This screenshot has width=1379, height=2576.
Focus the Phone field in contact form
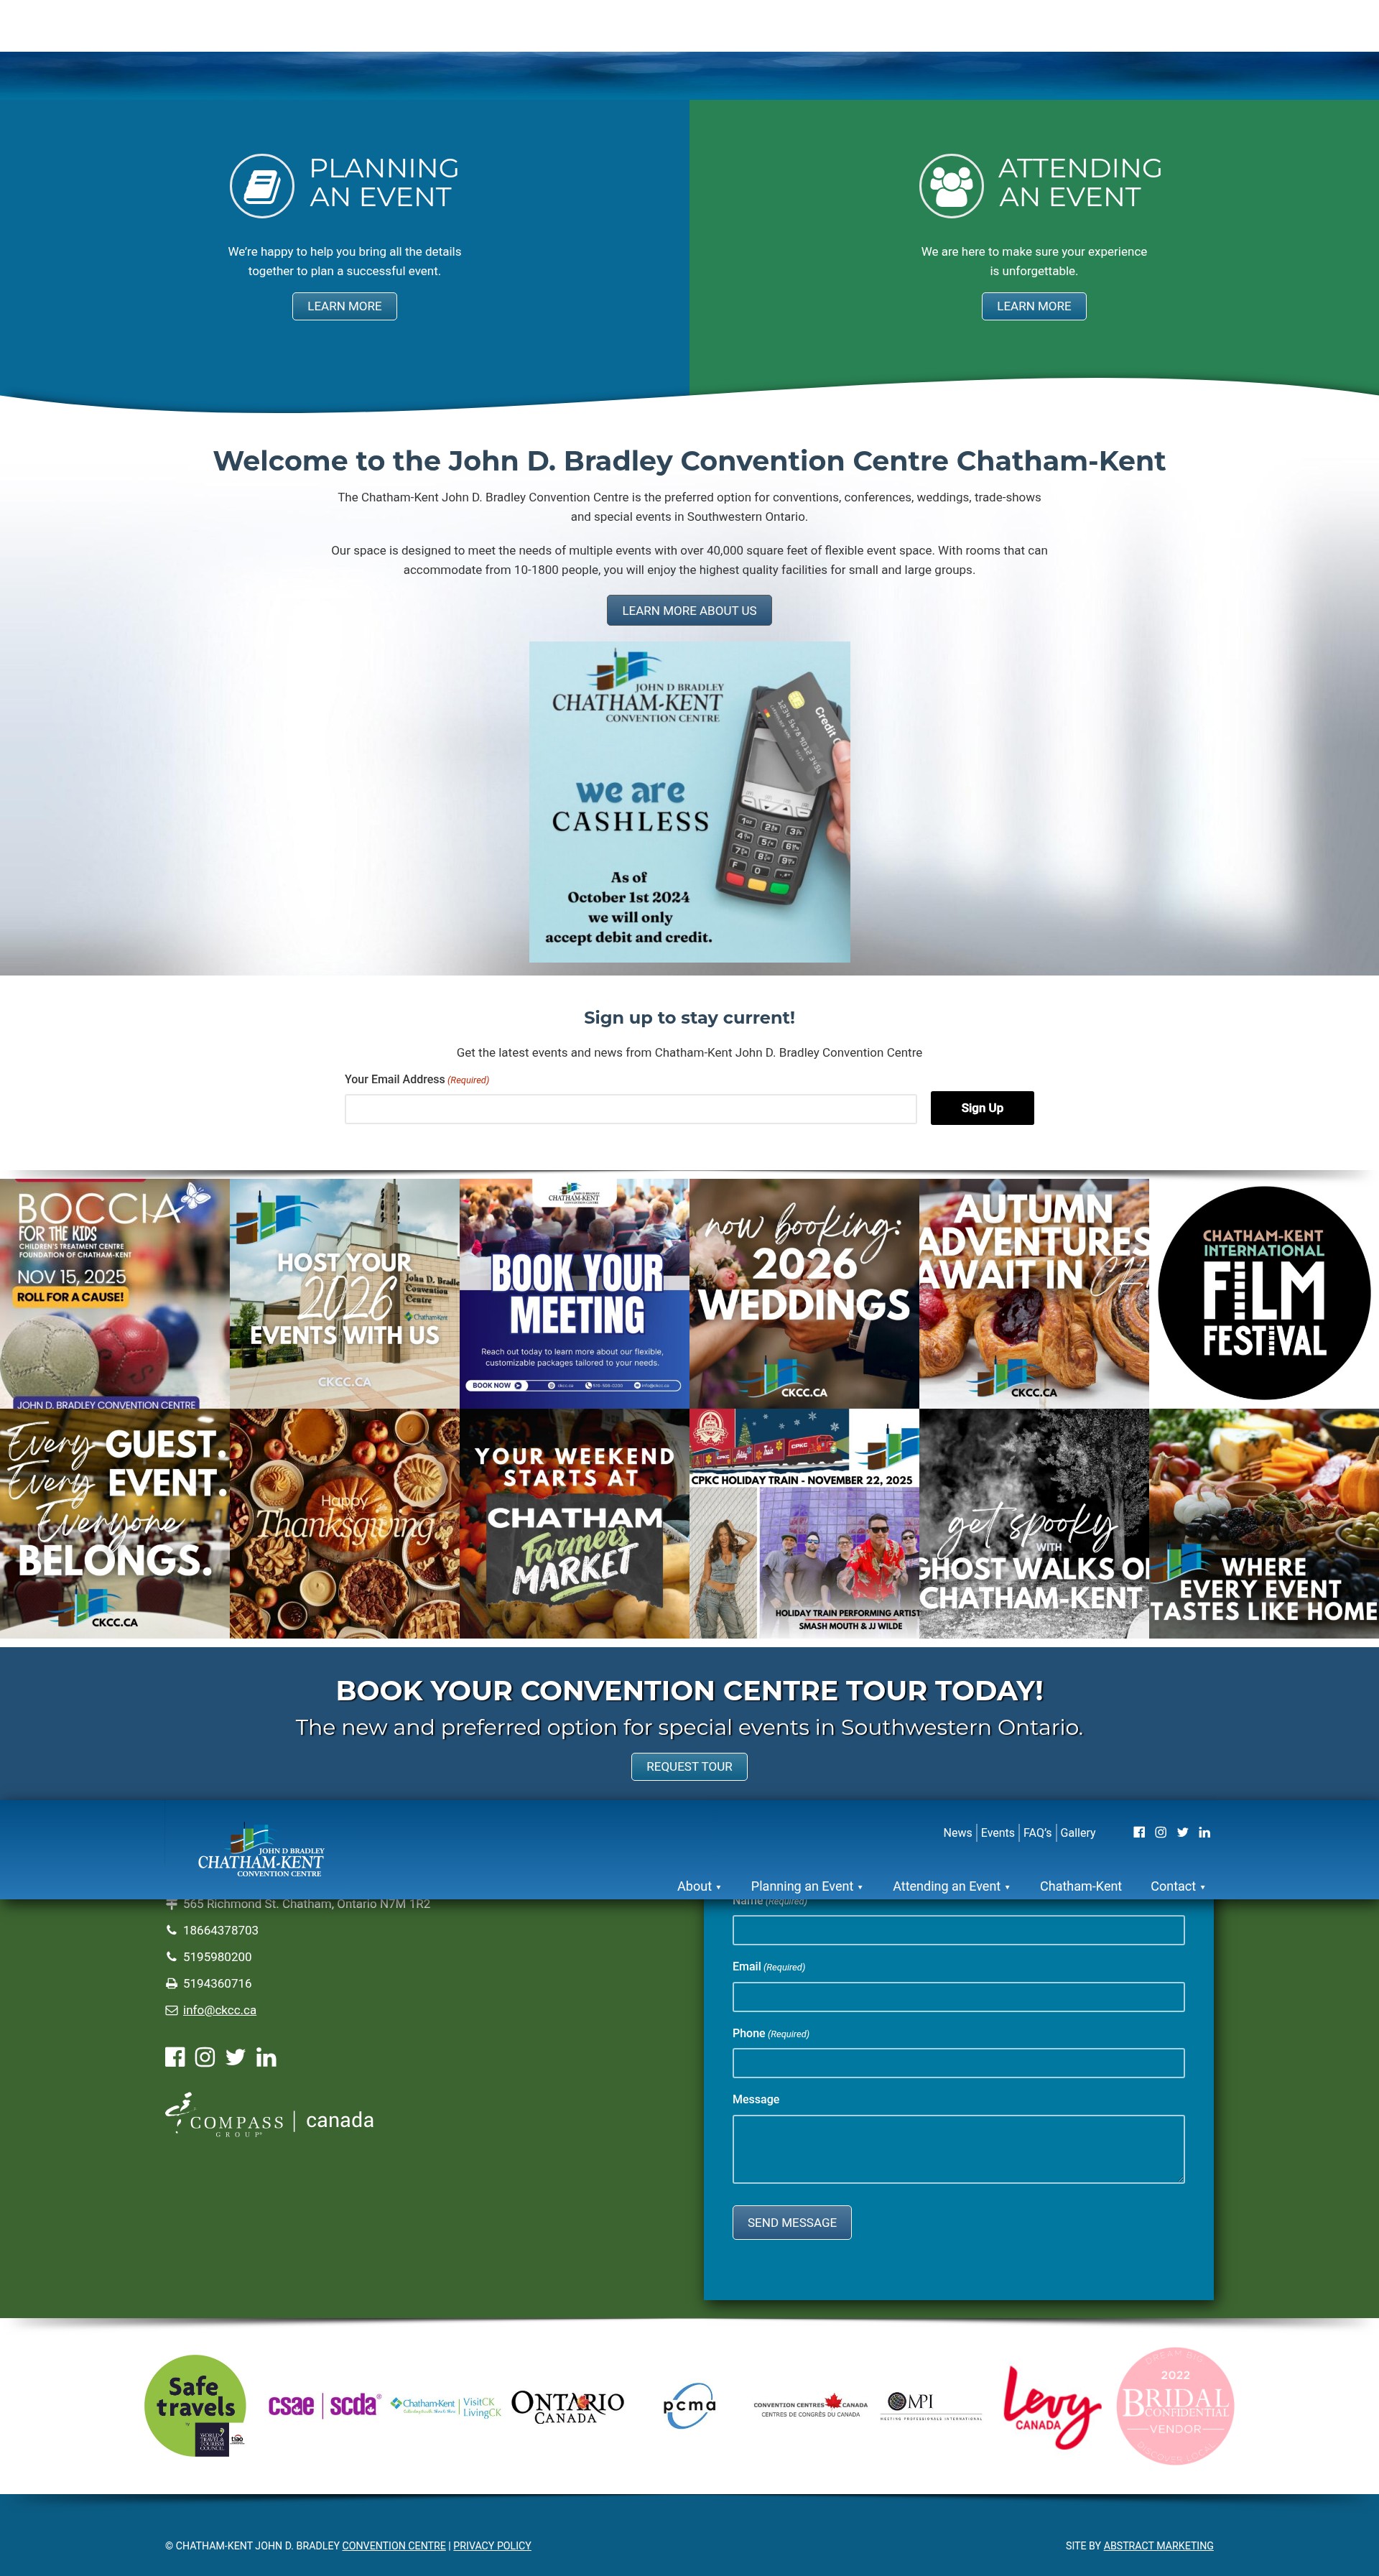tap(958, 2062)
